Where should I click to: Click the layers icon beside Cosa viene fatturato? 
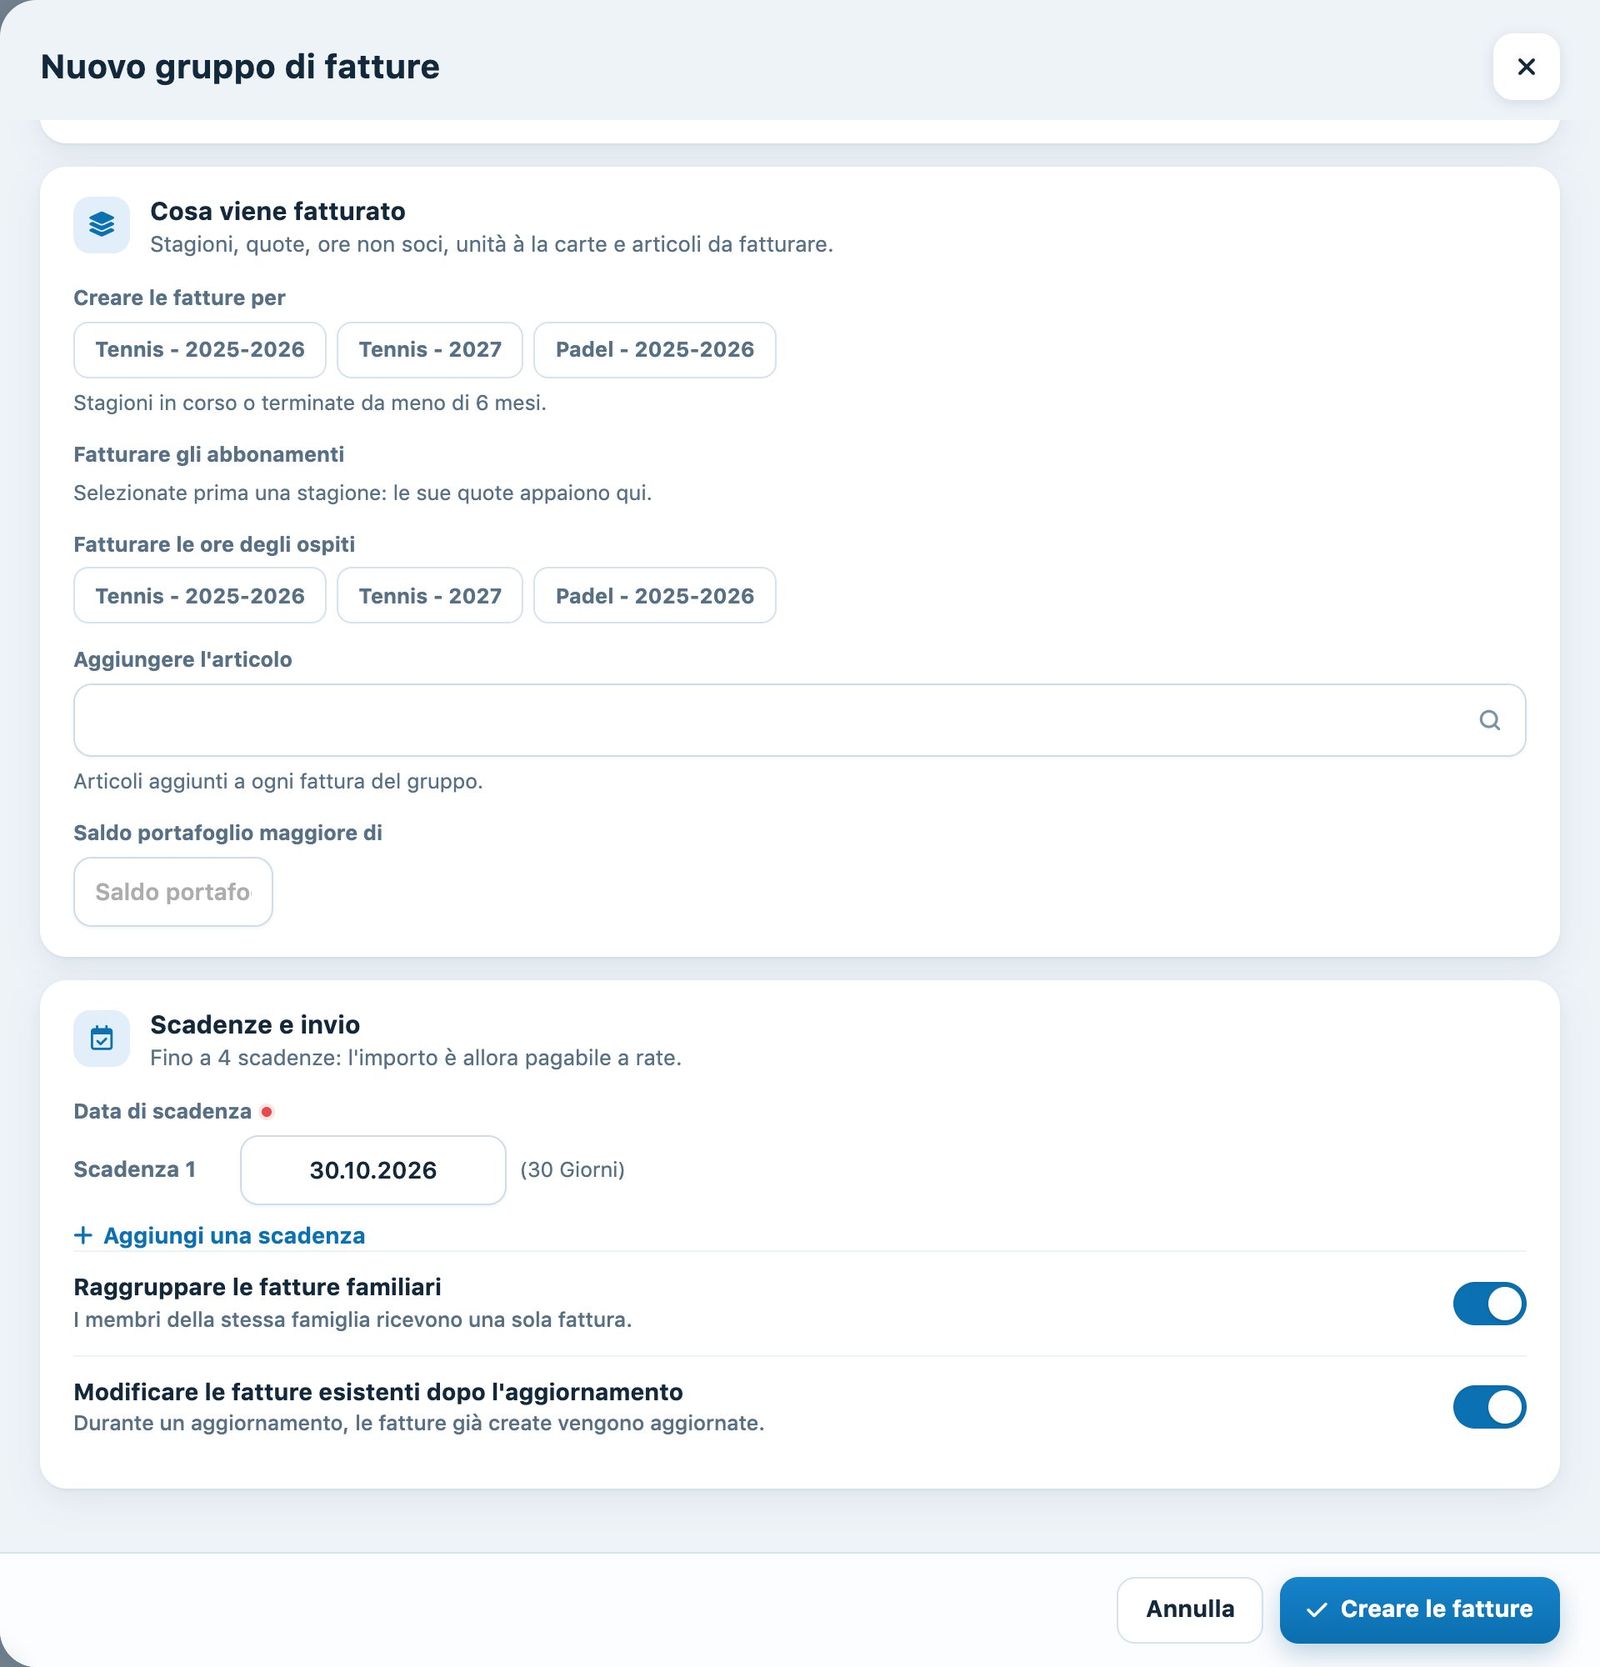pyautogui.click(x=101, y=225)
